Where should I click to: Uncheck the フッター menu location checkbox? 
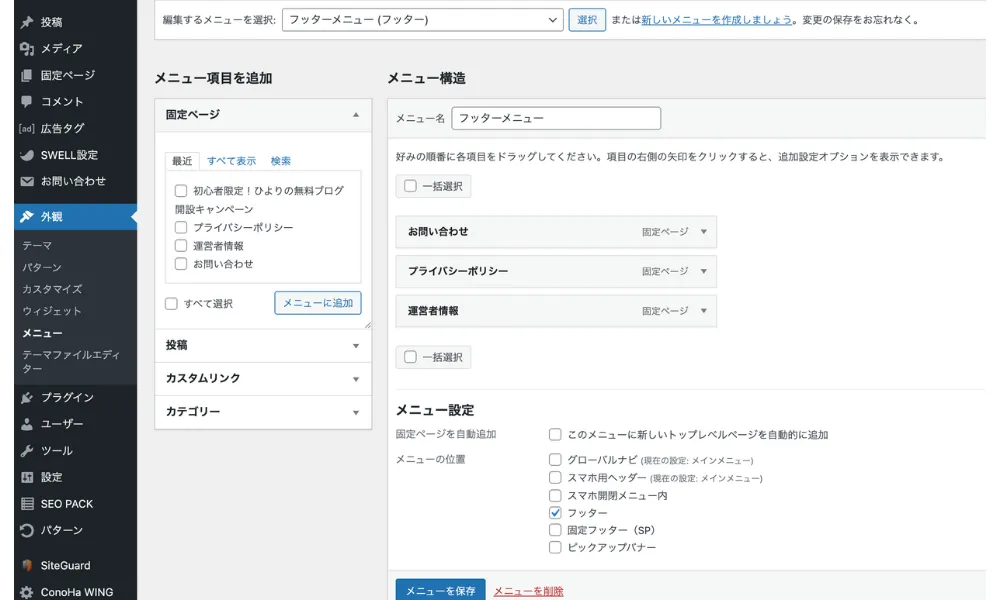[x=555, y=512]
